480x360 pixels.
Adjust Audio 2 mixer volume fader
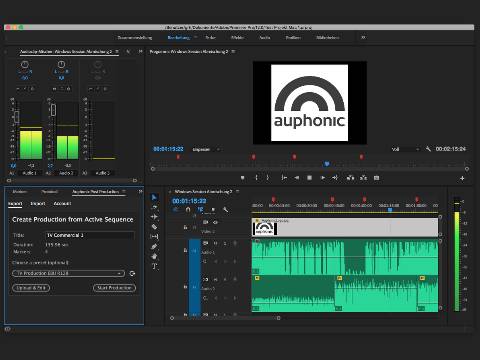coord(53,110)
